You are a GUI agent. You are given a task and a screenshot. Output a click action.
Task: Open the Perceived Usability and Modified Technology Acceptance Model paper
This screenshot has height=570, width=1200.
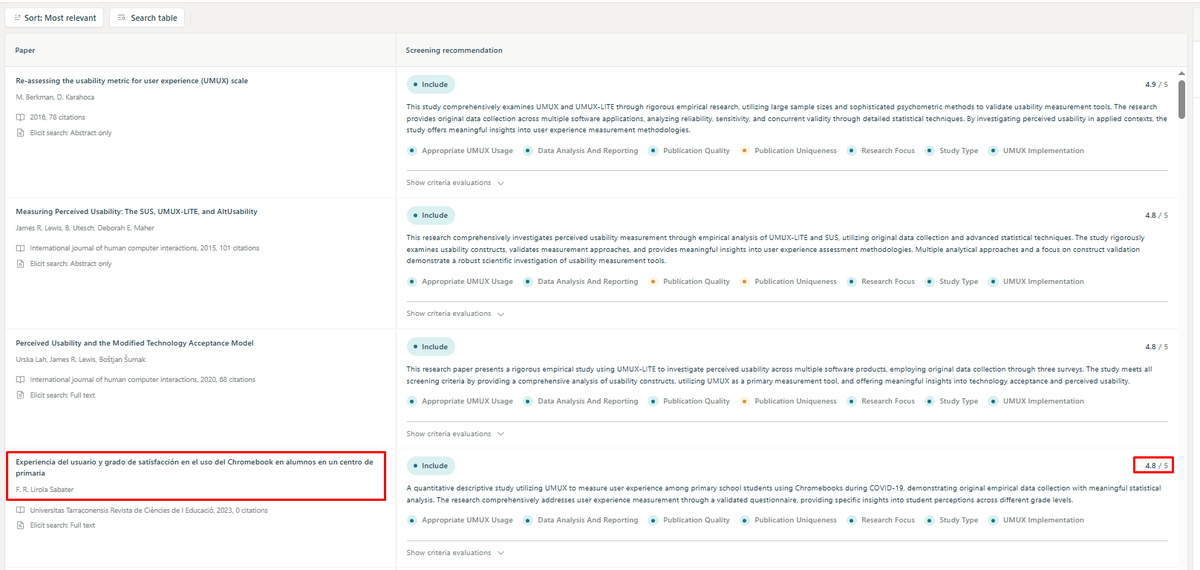(x=135, y=342)
